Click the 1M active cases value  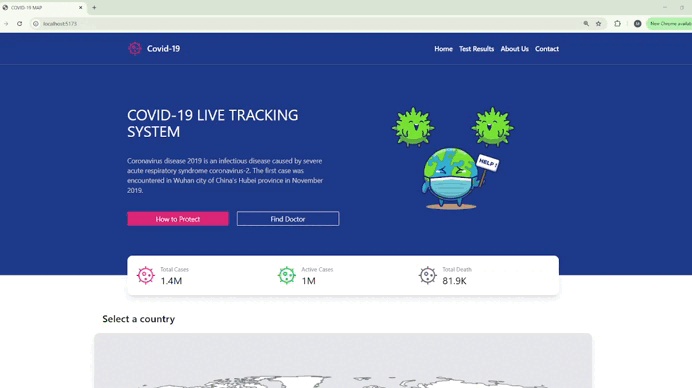click(x=308, y=281)
